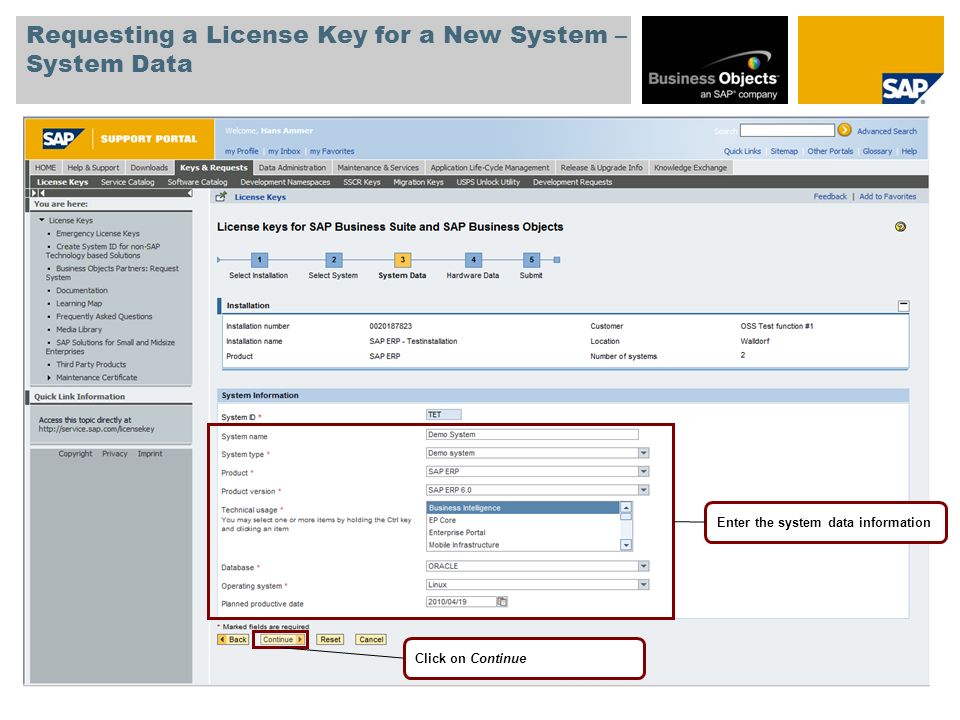Click Emergency License Keys in sidebar

[98, 233]
